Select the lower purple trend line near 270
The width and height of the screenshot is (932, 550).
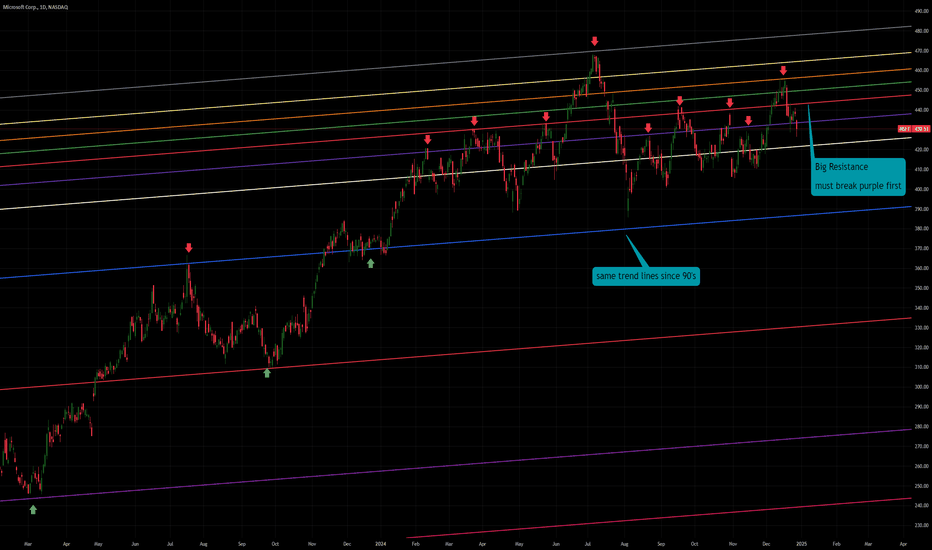click(455, 465)
